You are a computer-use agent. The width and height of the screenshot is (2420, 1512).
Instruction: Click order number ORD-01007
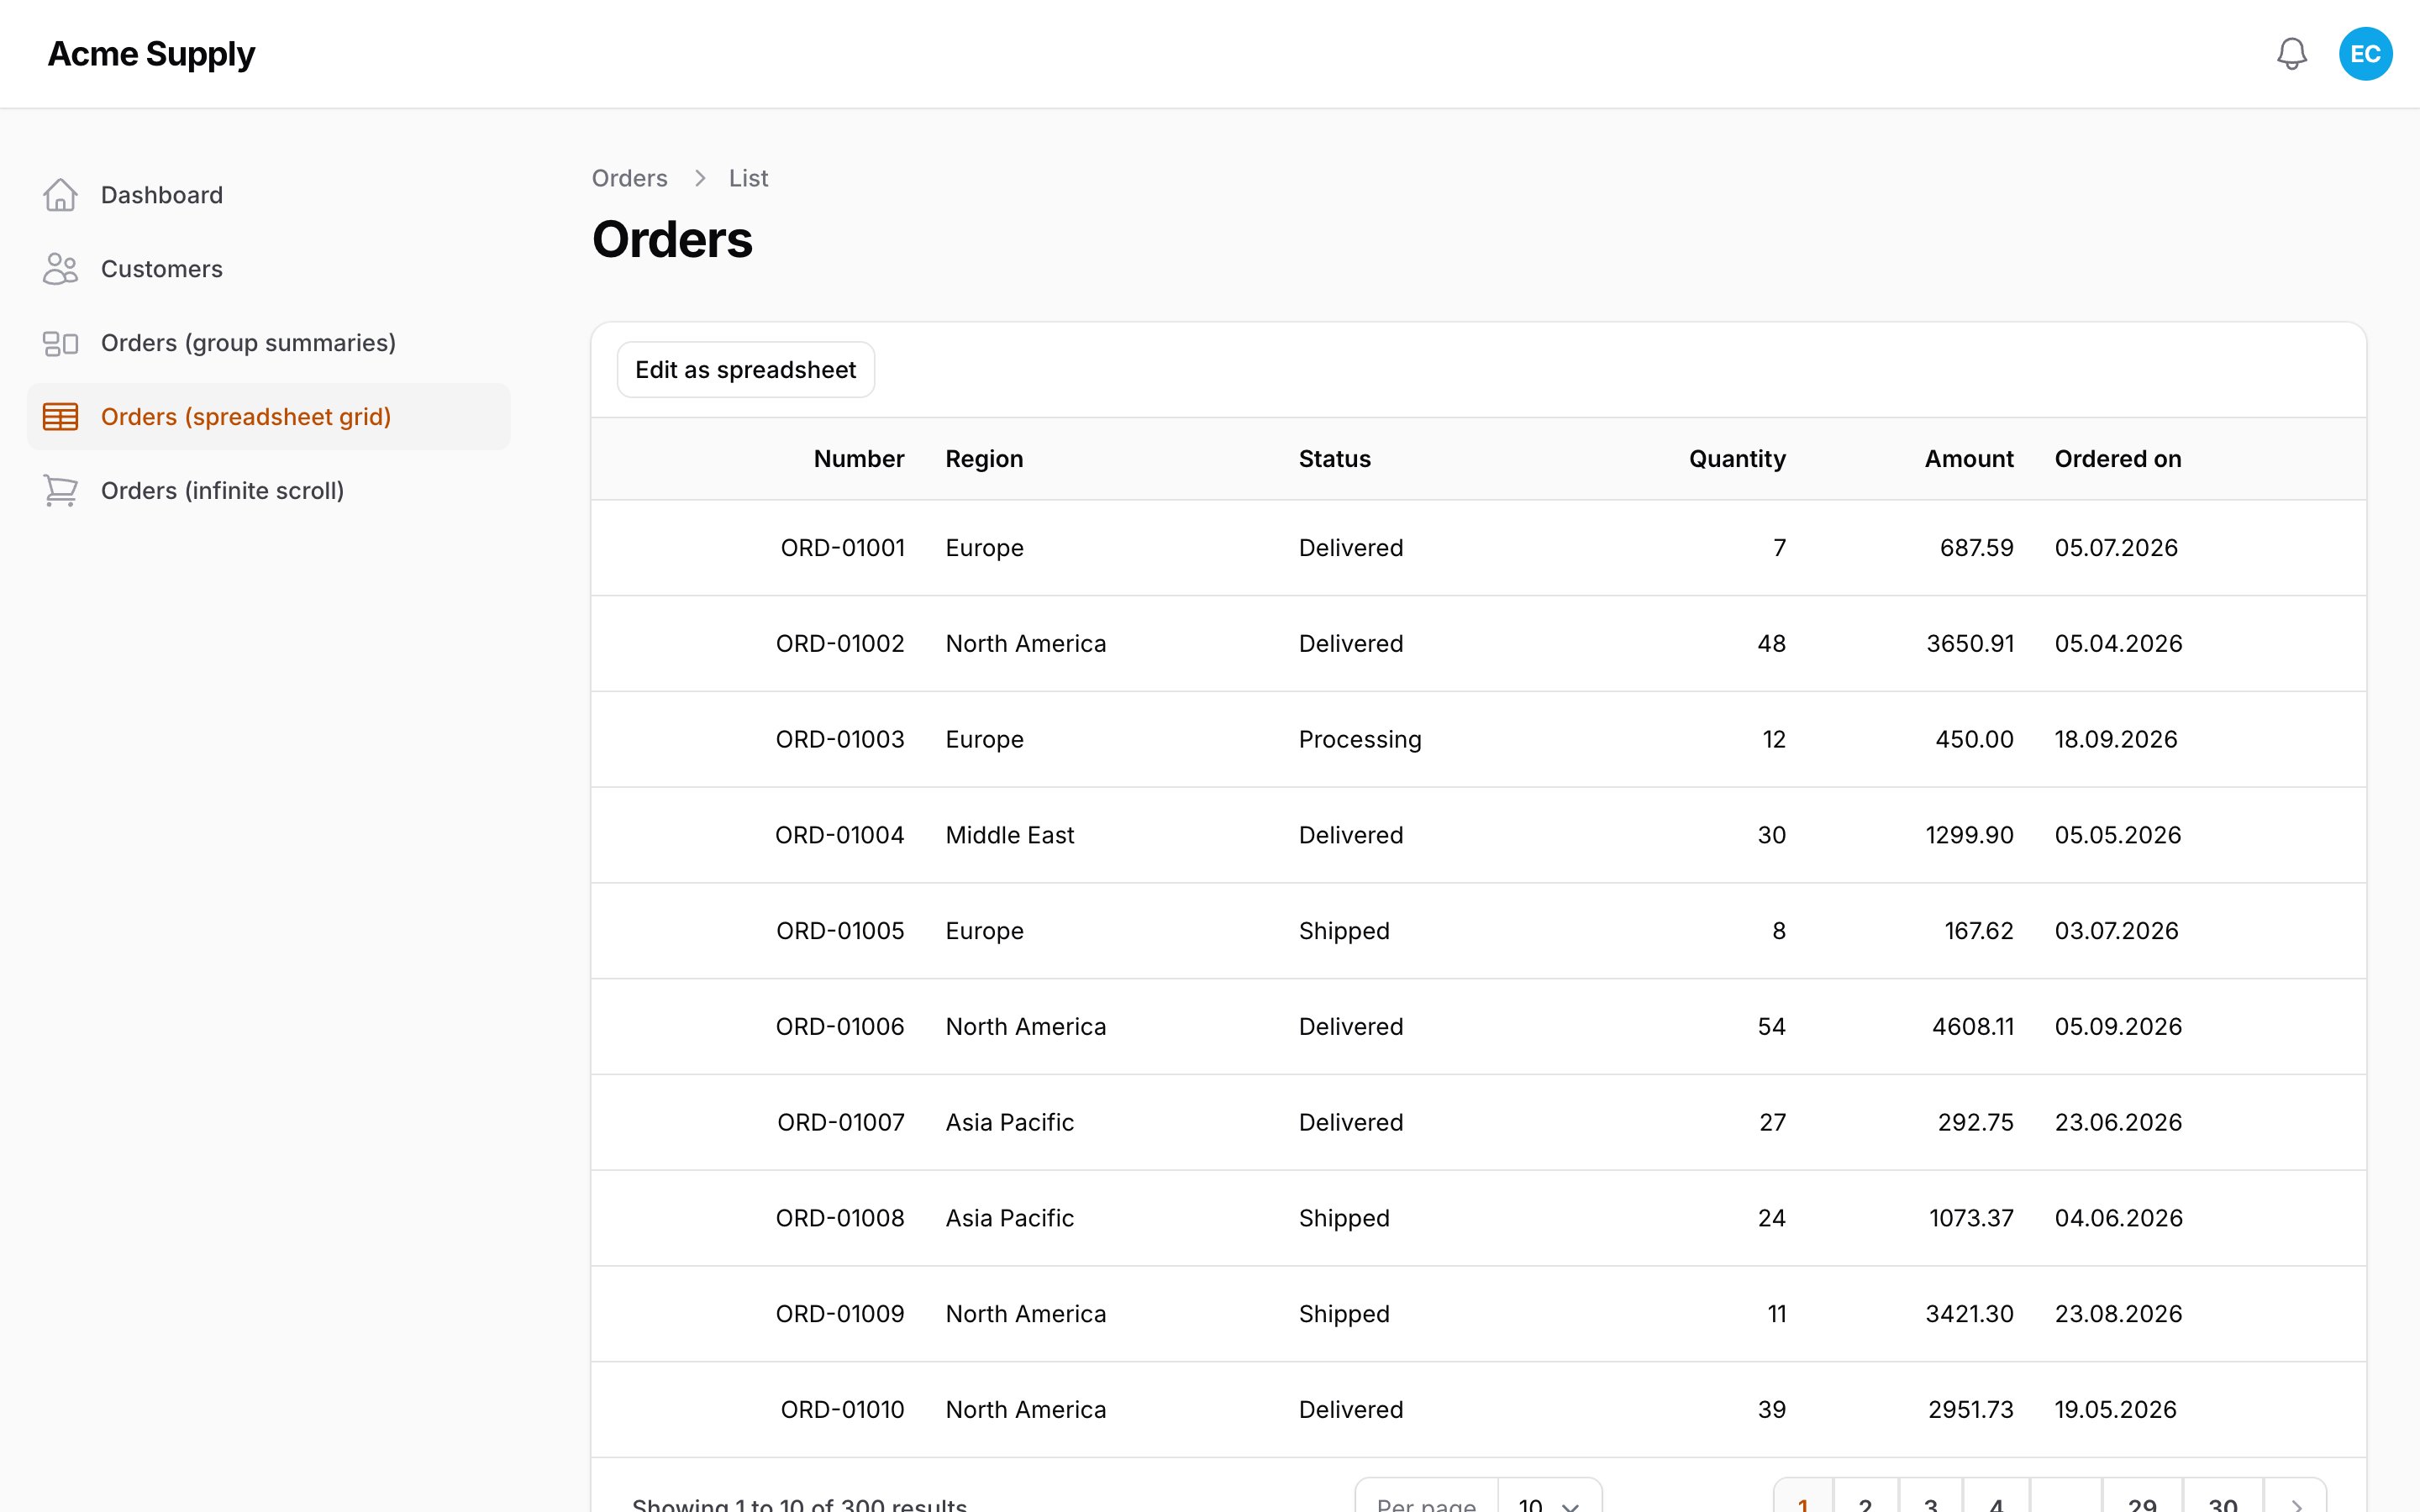click(841, 1123)
